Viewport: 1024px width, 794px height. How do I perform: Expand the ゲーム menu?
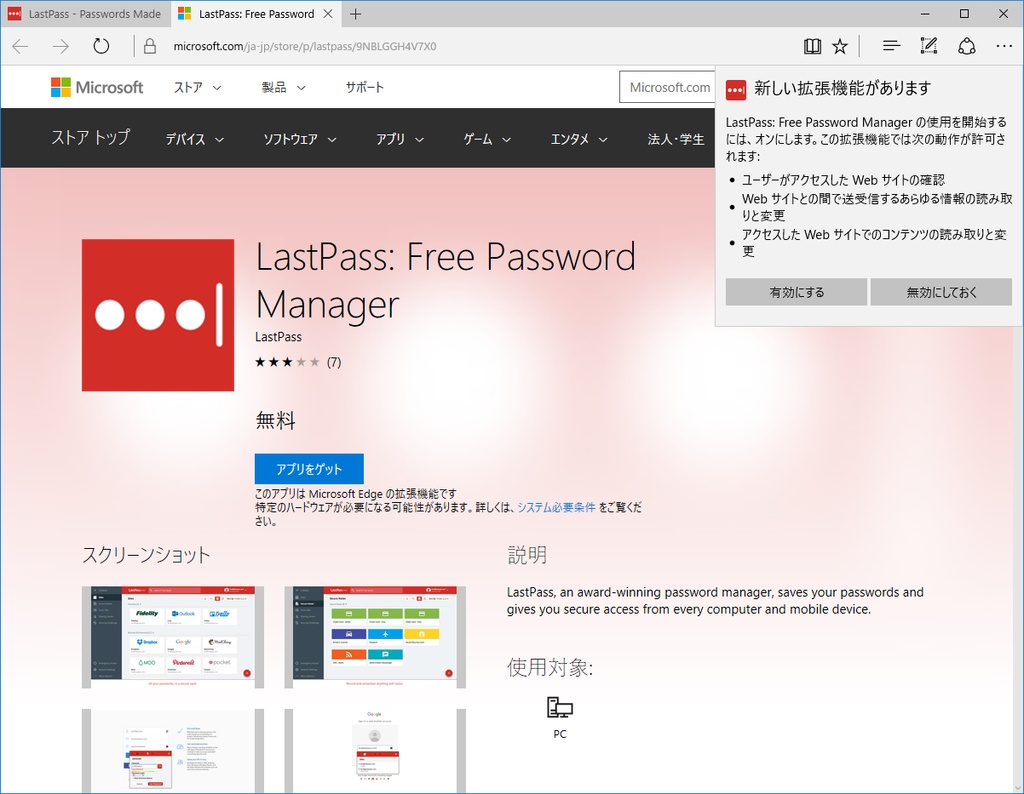[487, 139]
